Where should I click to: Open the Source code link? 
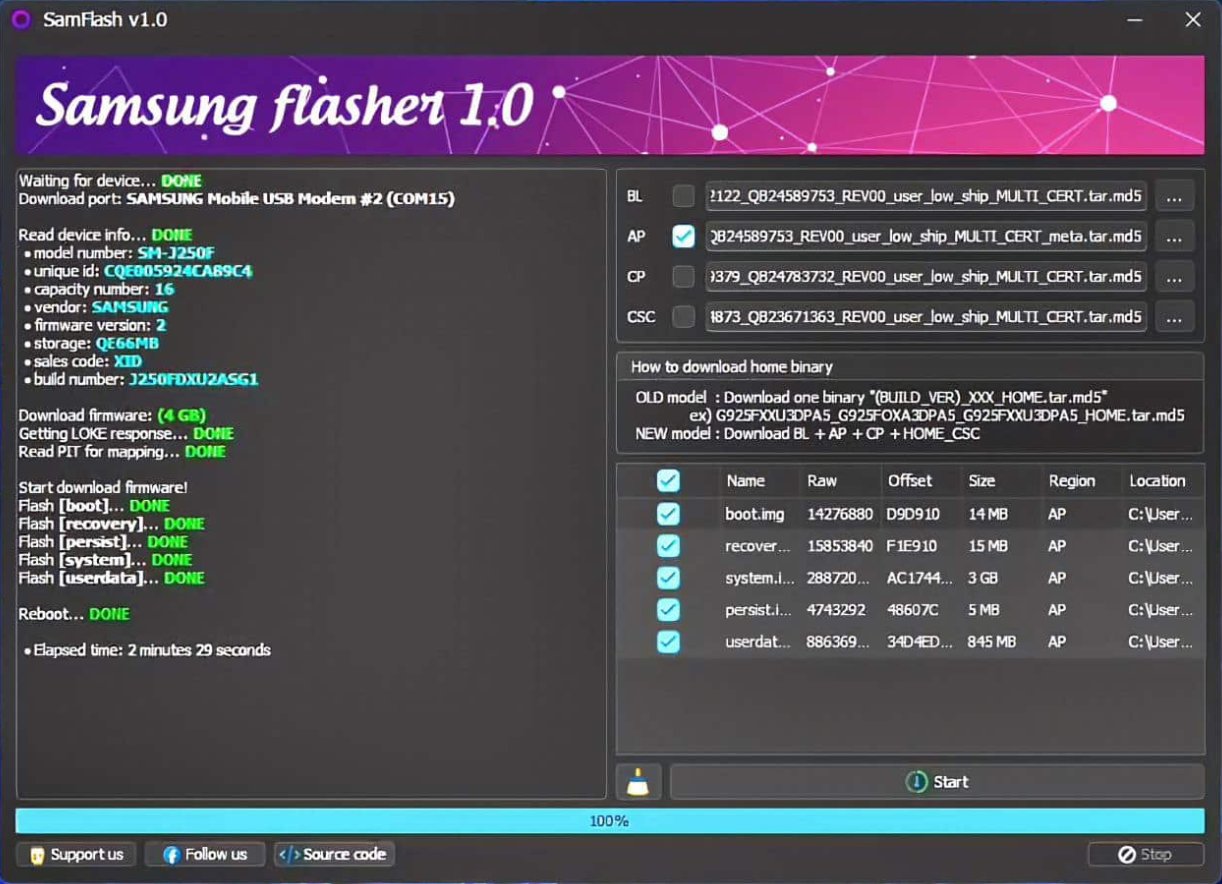tap(334, 854)
